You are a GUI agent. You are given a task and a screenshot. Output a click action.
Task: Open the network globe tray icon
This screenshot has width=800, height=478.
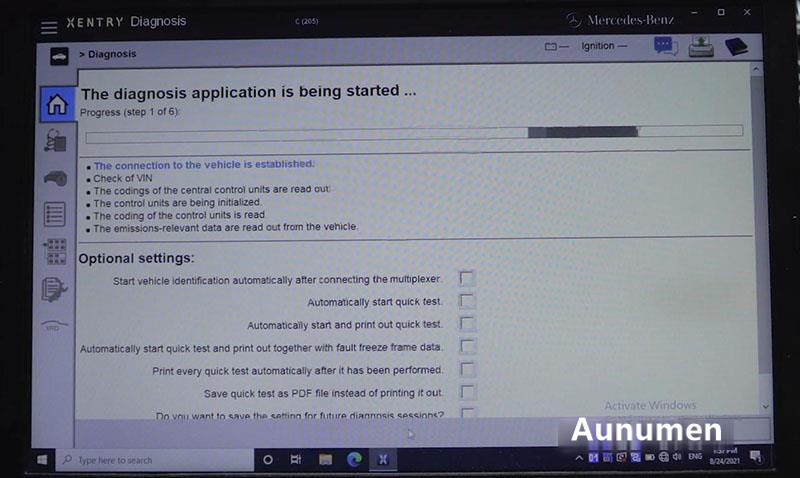(x=663, y=457)
